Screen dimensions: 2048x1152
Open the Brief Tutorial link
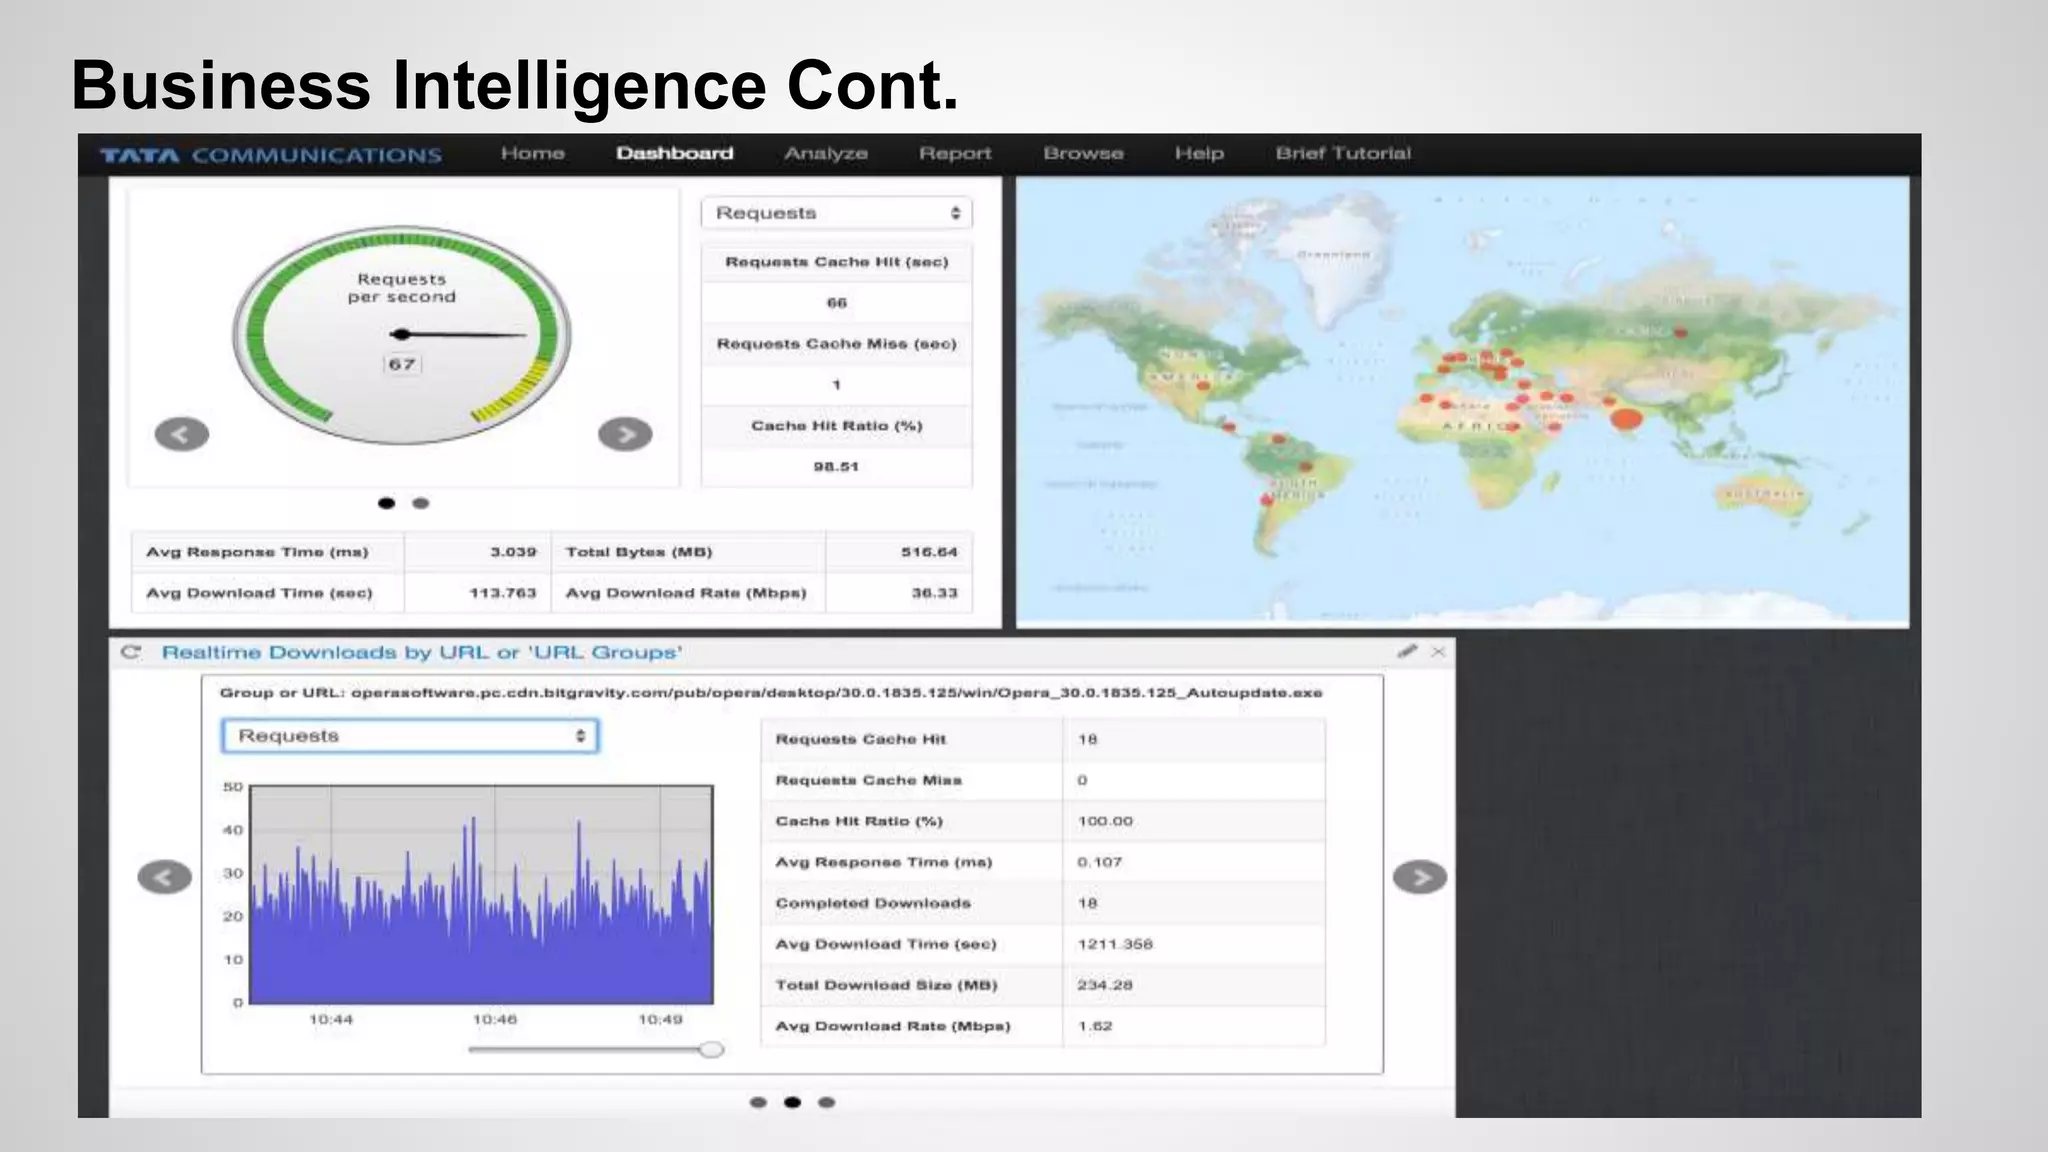pyautogui.click(x=1343, y=153)
